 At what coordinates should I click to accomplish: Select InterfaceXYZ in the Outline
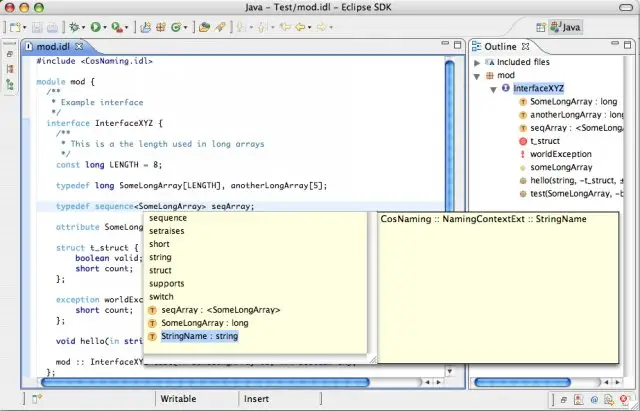point(538,88)
